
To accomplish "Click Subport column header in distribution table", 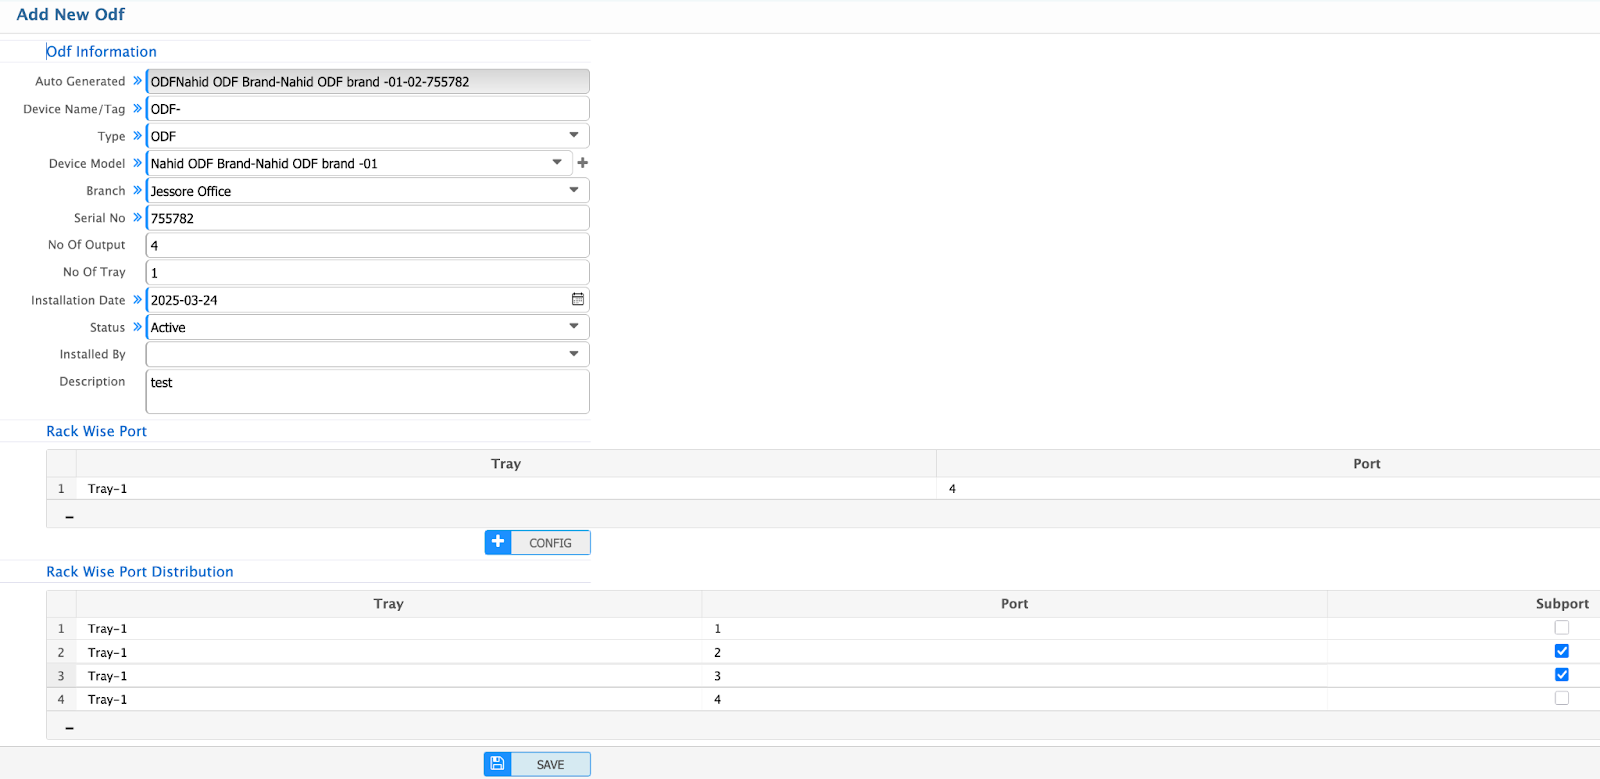I will coord(1561,604).
